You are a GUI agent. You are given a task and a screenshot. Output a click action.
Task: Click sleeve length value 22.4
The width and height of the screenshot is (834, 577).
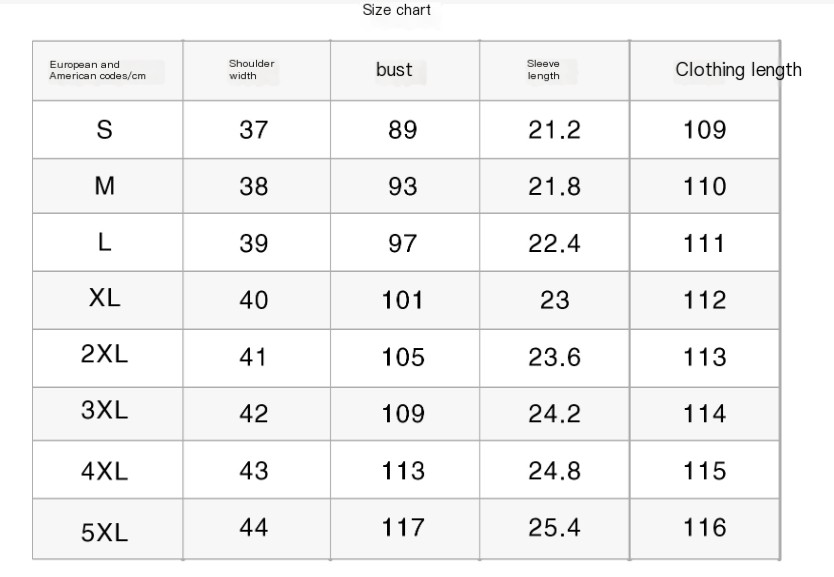coord(554,244)
